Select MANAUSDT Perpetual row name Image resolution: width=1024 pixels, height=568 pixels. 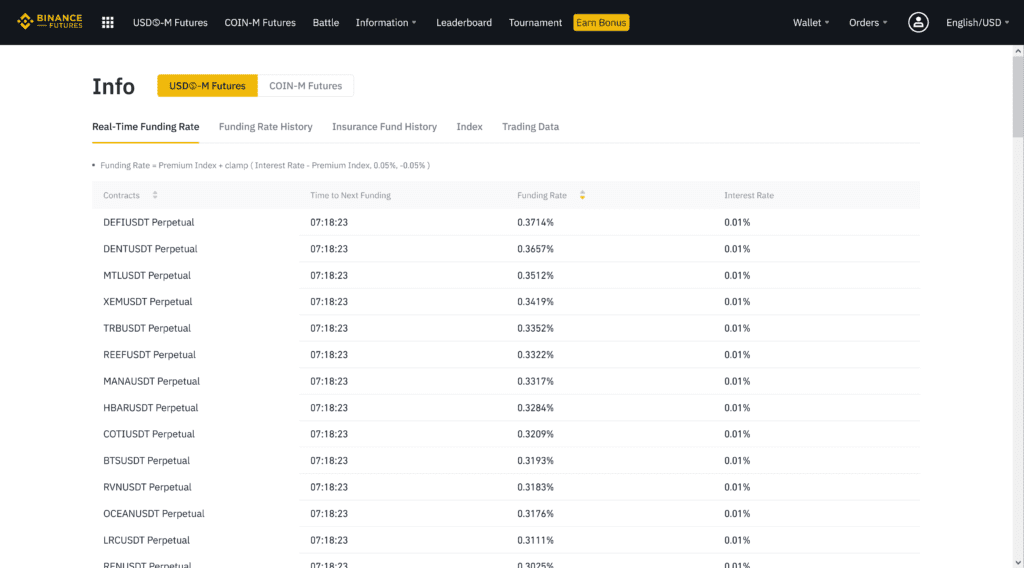point(151,381)
